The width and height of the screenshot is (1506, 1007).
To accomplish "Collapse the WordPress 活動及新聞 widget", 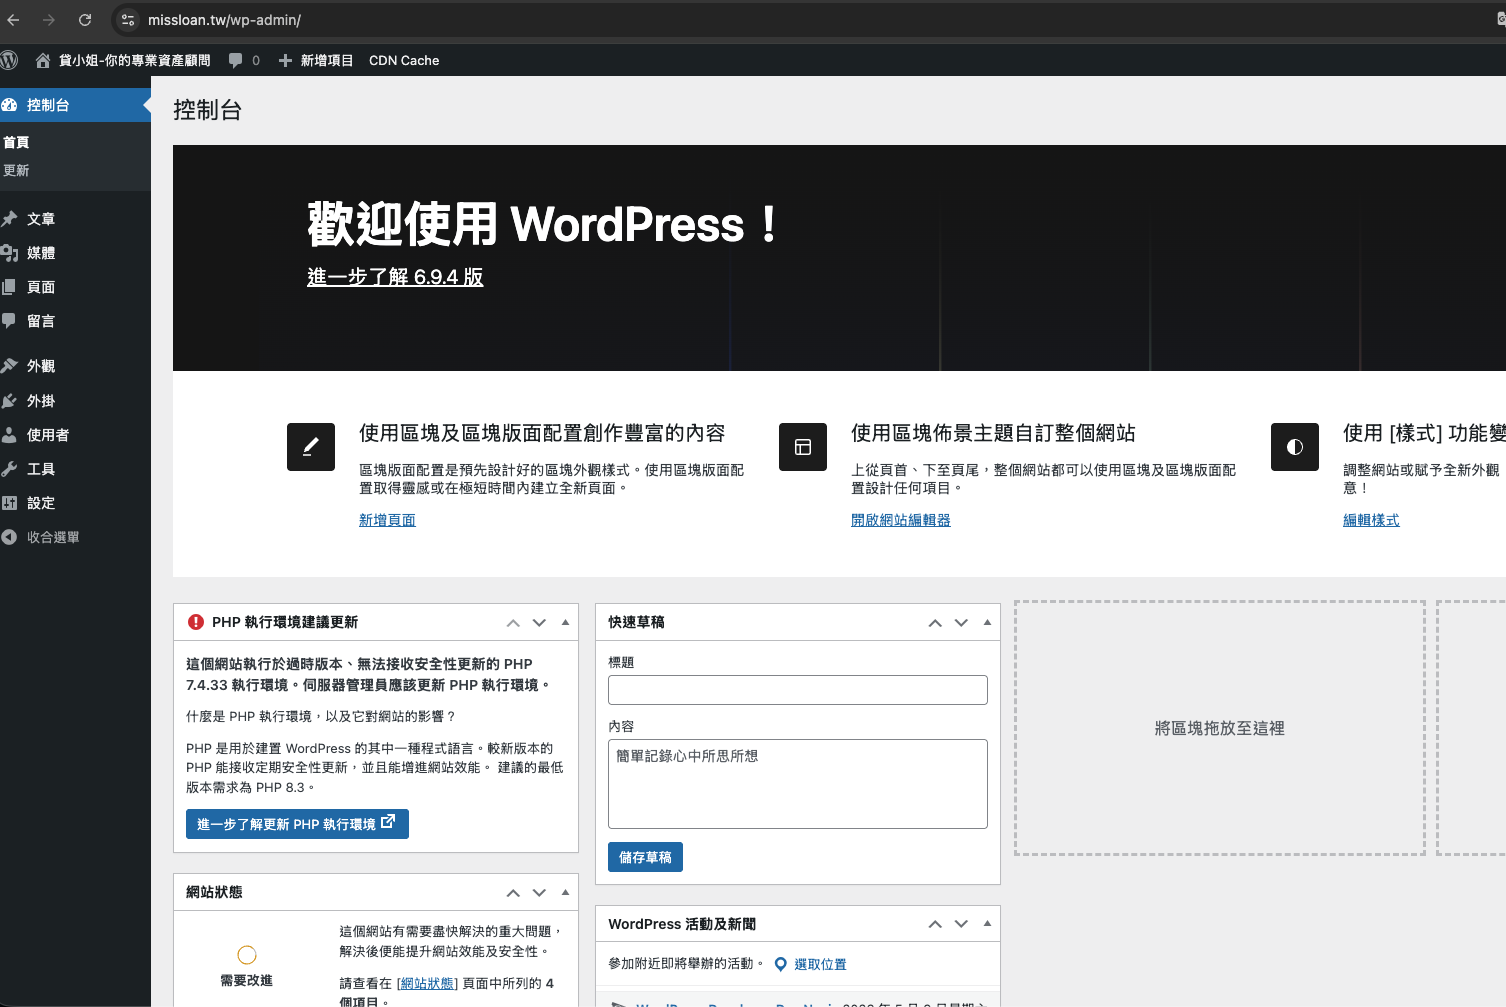I will 987,923.
